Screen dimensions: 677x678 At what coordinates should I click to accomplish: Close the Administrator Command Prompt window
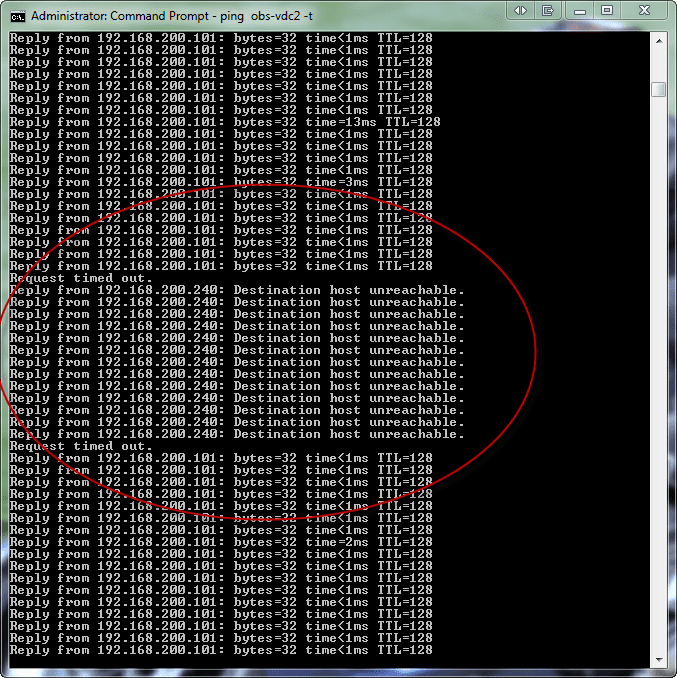tap(644, 10)
